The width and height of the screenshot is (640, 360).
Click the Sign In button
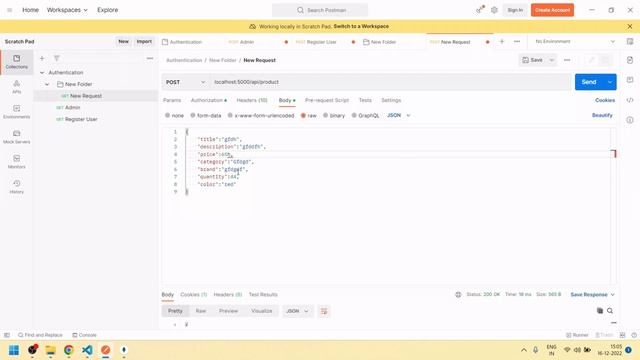pyautogui.click(x=515, y=10)
